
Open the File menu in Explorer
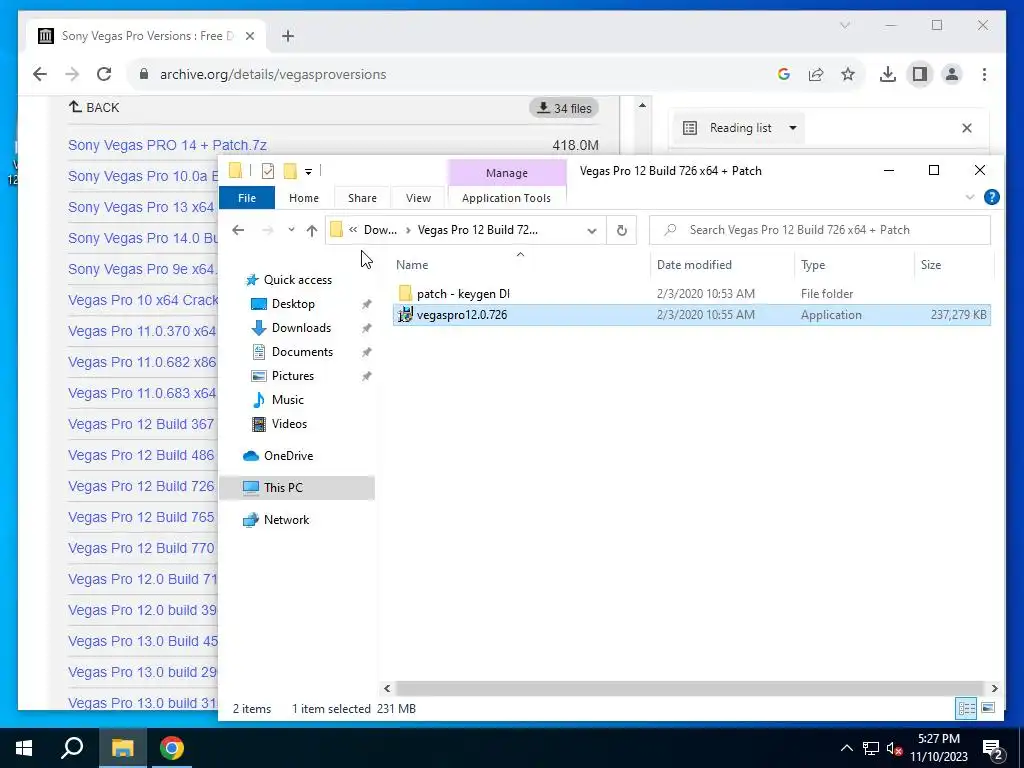(247, 198)
